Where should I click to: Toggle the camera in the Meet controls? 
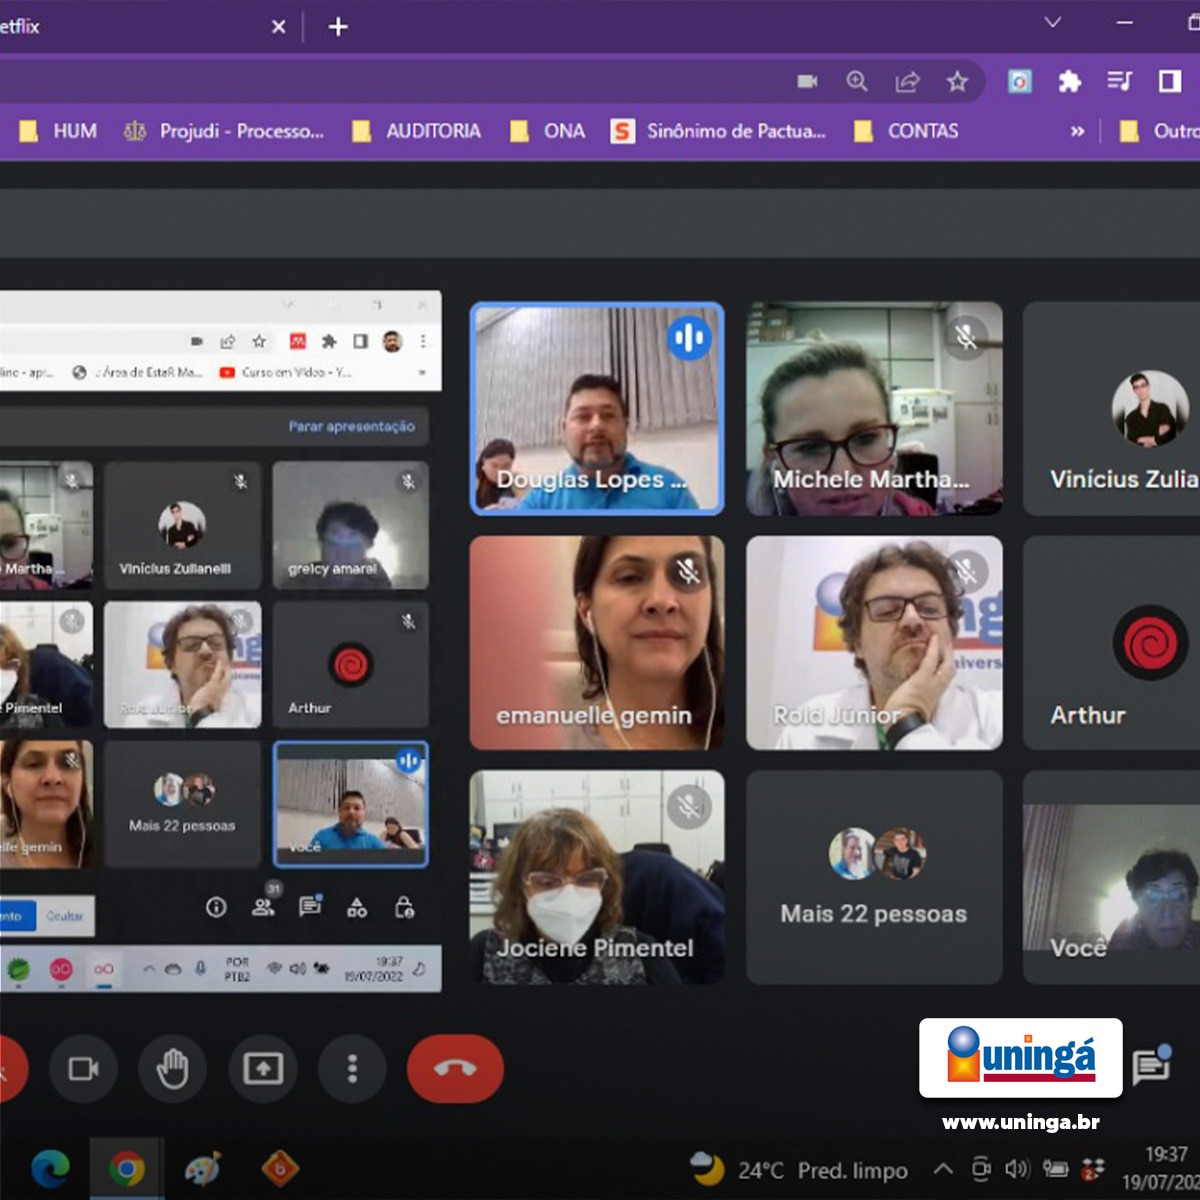click(83, 1069)
